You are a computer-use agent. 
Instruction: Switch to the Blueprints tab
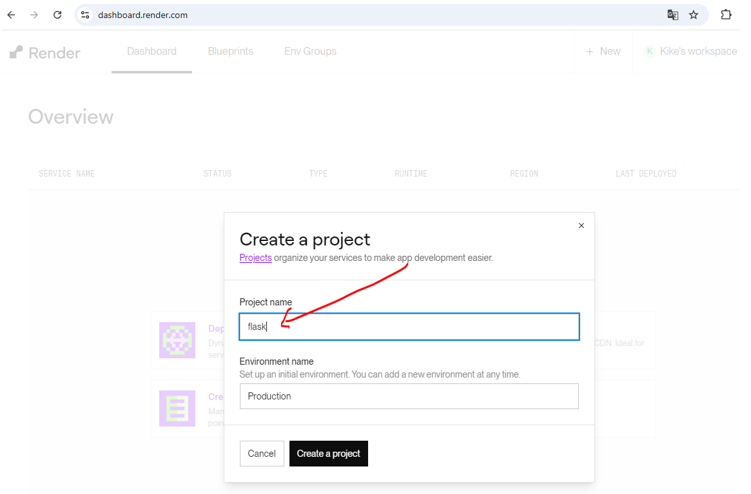point(230,51)
